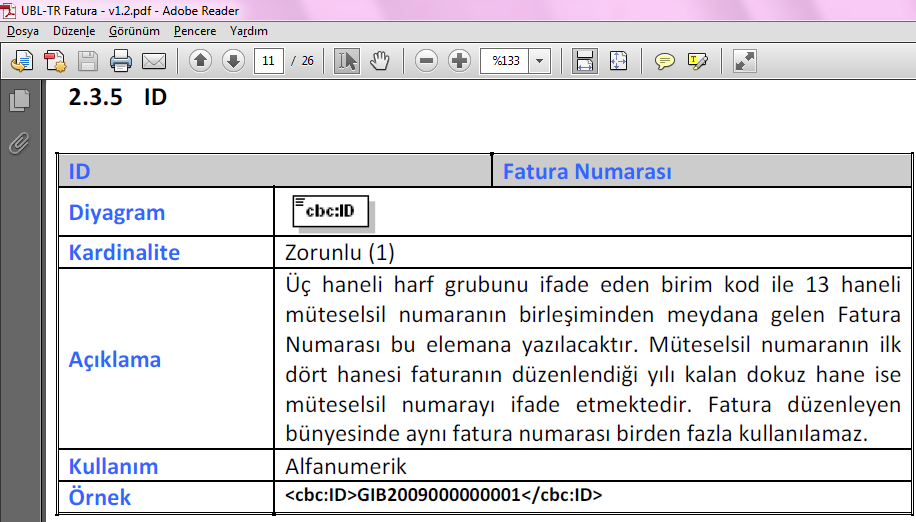Open the Dosya menu
This screenshot has width=916, height=522.
(x=22, y=31)
